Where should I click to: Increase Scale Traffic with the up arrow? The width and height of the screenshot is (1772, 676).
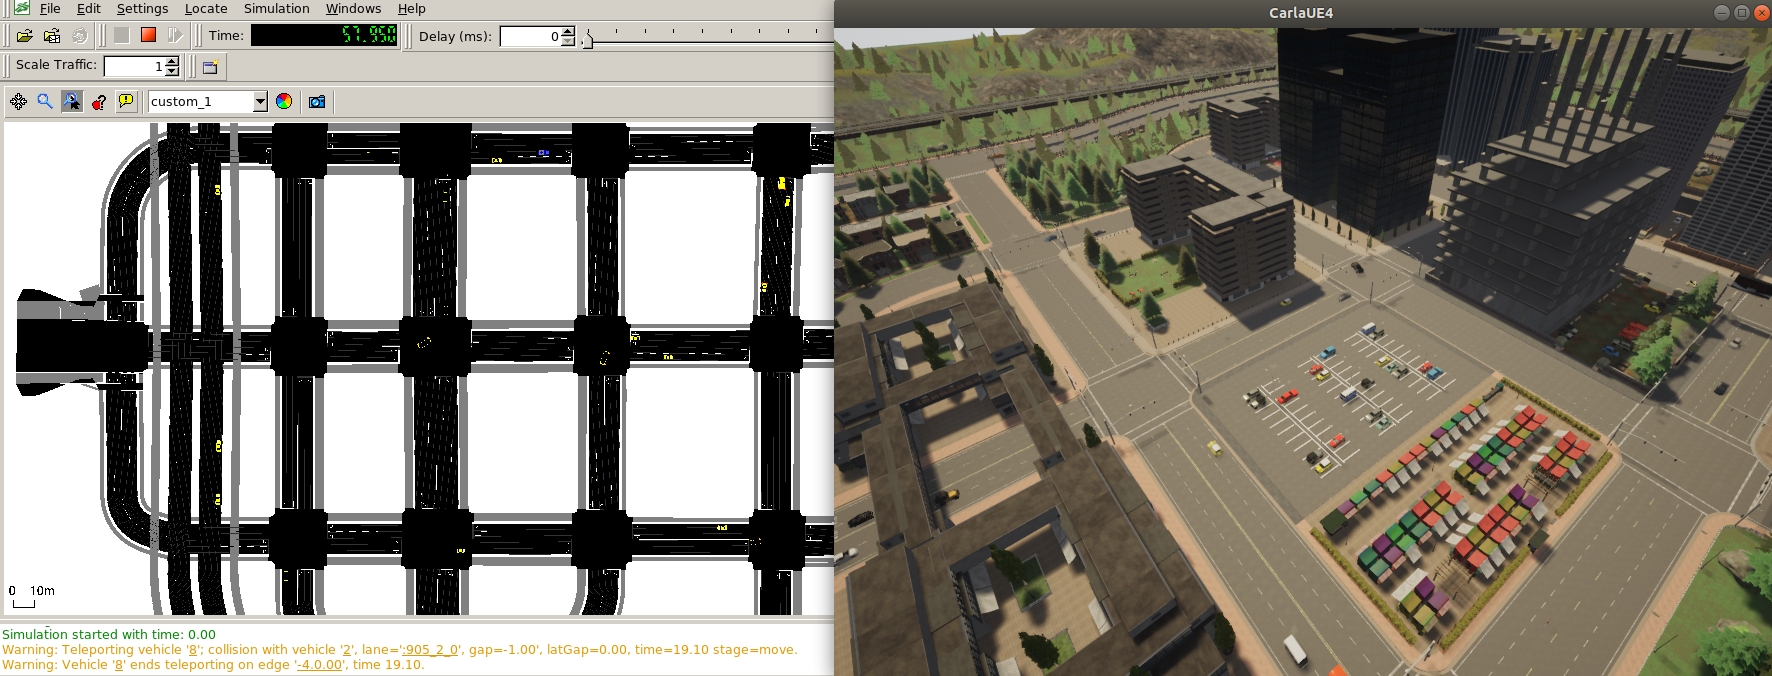point(172,61)
